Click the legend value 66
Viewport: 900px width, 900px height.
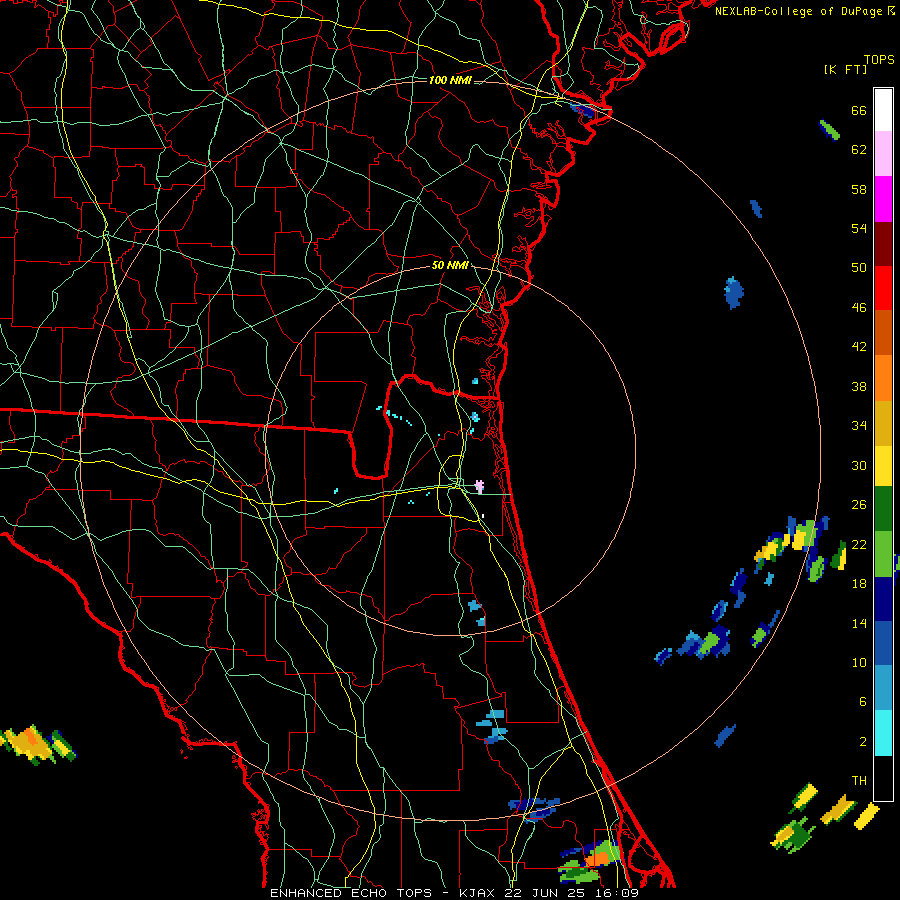click(x=859, y=111)
